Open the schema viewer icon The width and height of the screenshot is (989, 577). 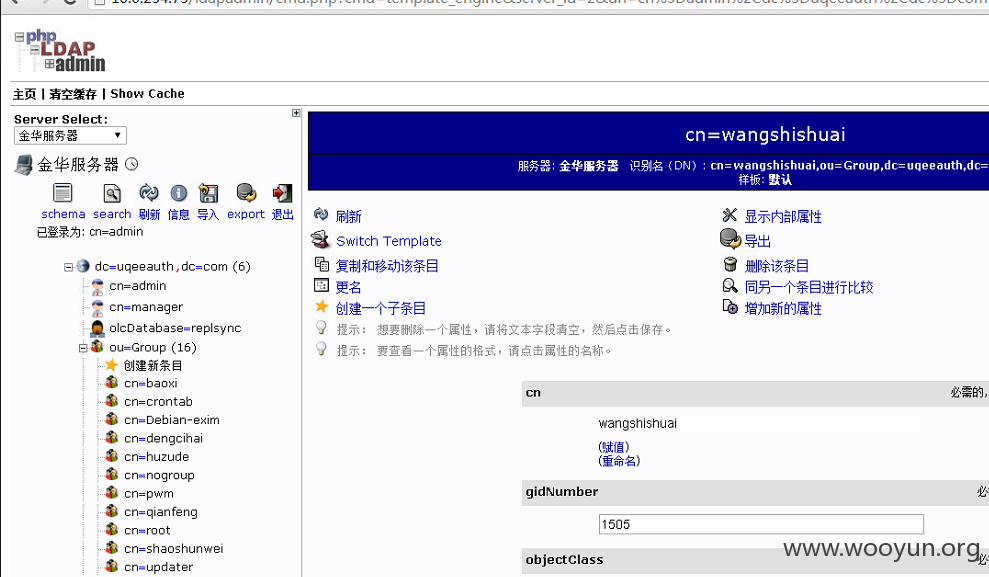63,193
